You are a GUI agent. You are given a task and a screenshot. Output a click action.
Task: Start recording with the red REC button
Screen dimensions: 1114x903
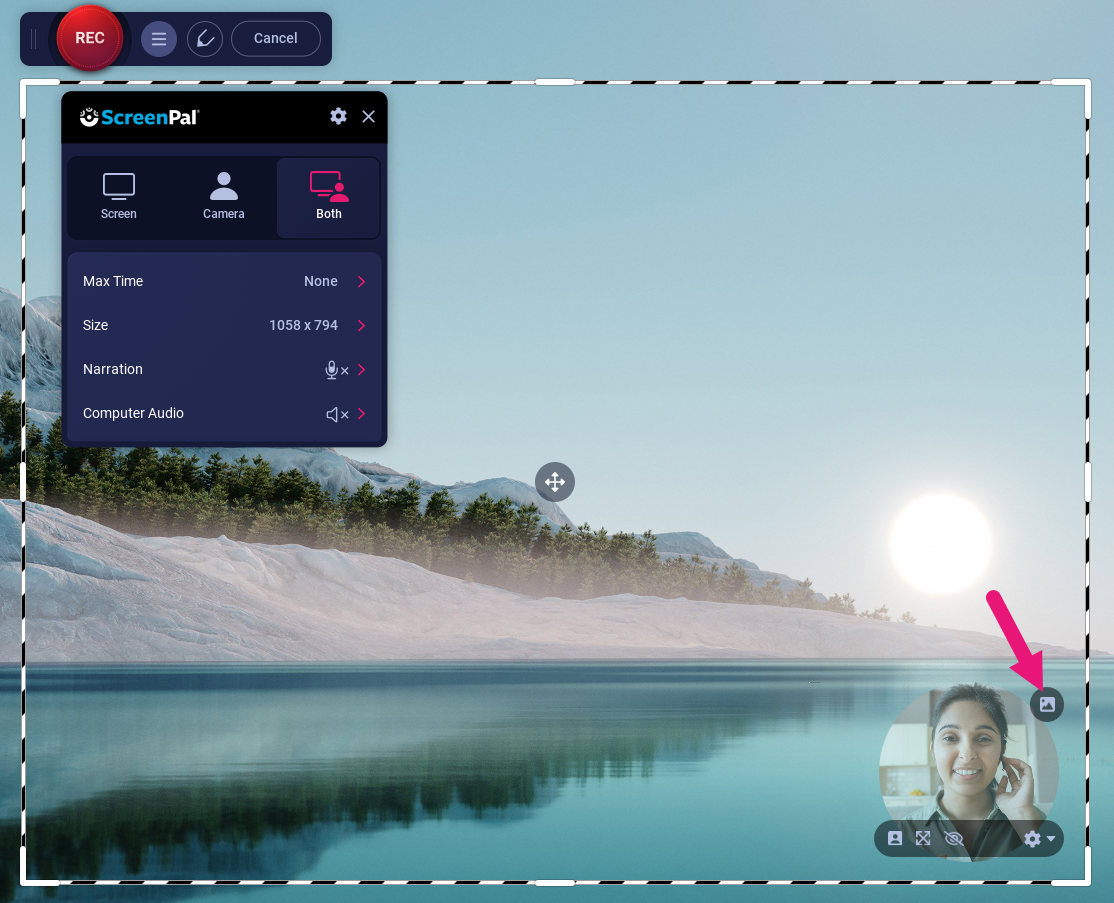pos(90,38)
